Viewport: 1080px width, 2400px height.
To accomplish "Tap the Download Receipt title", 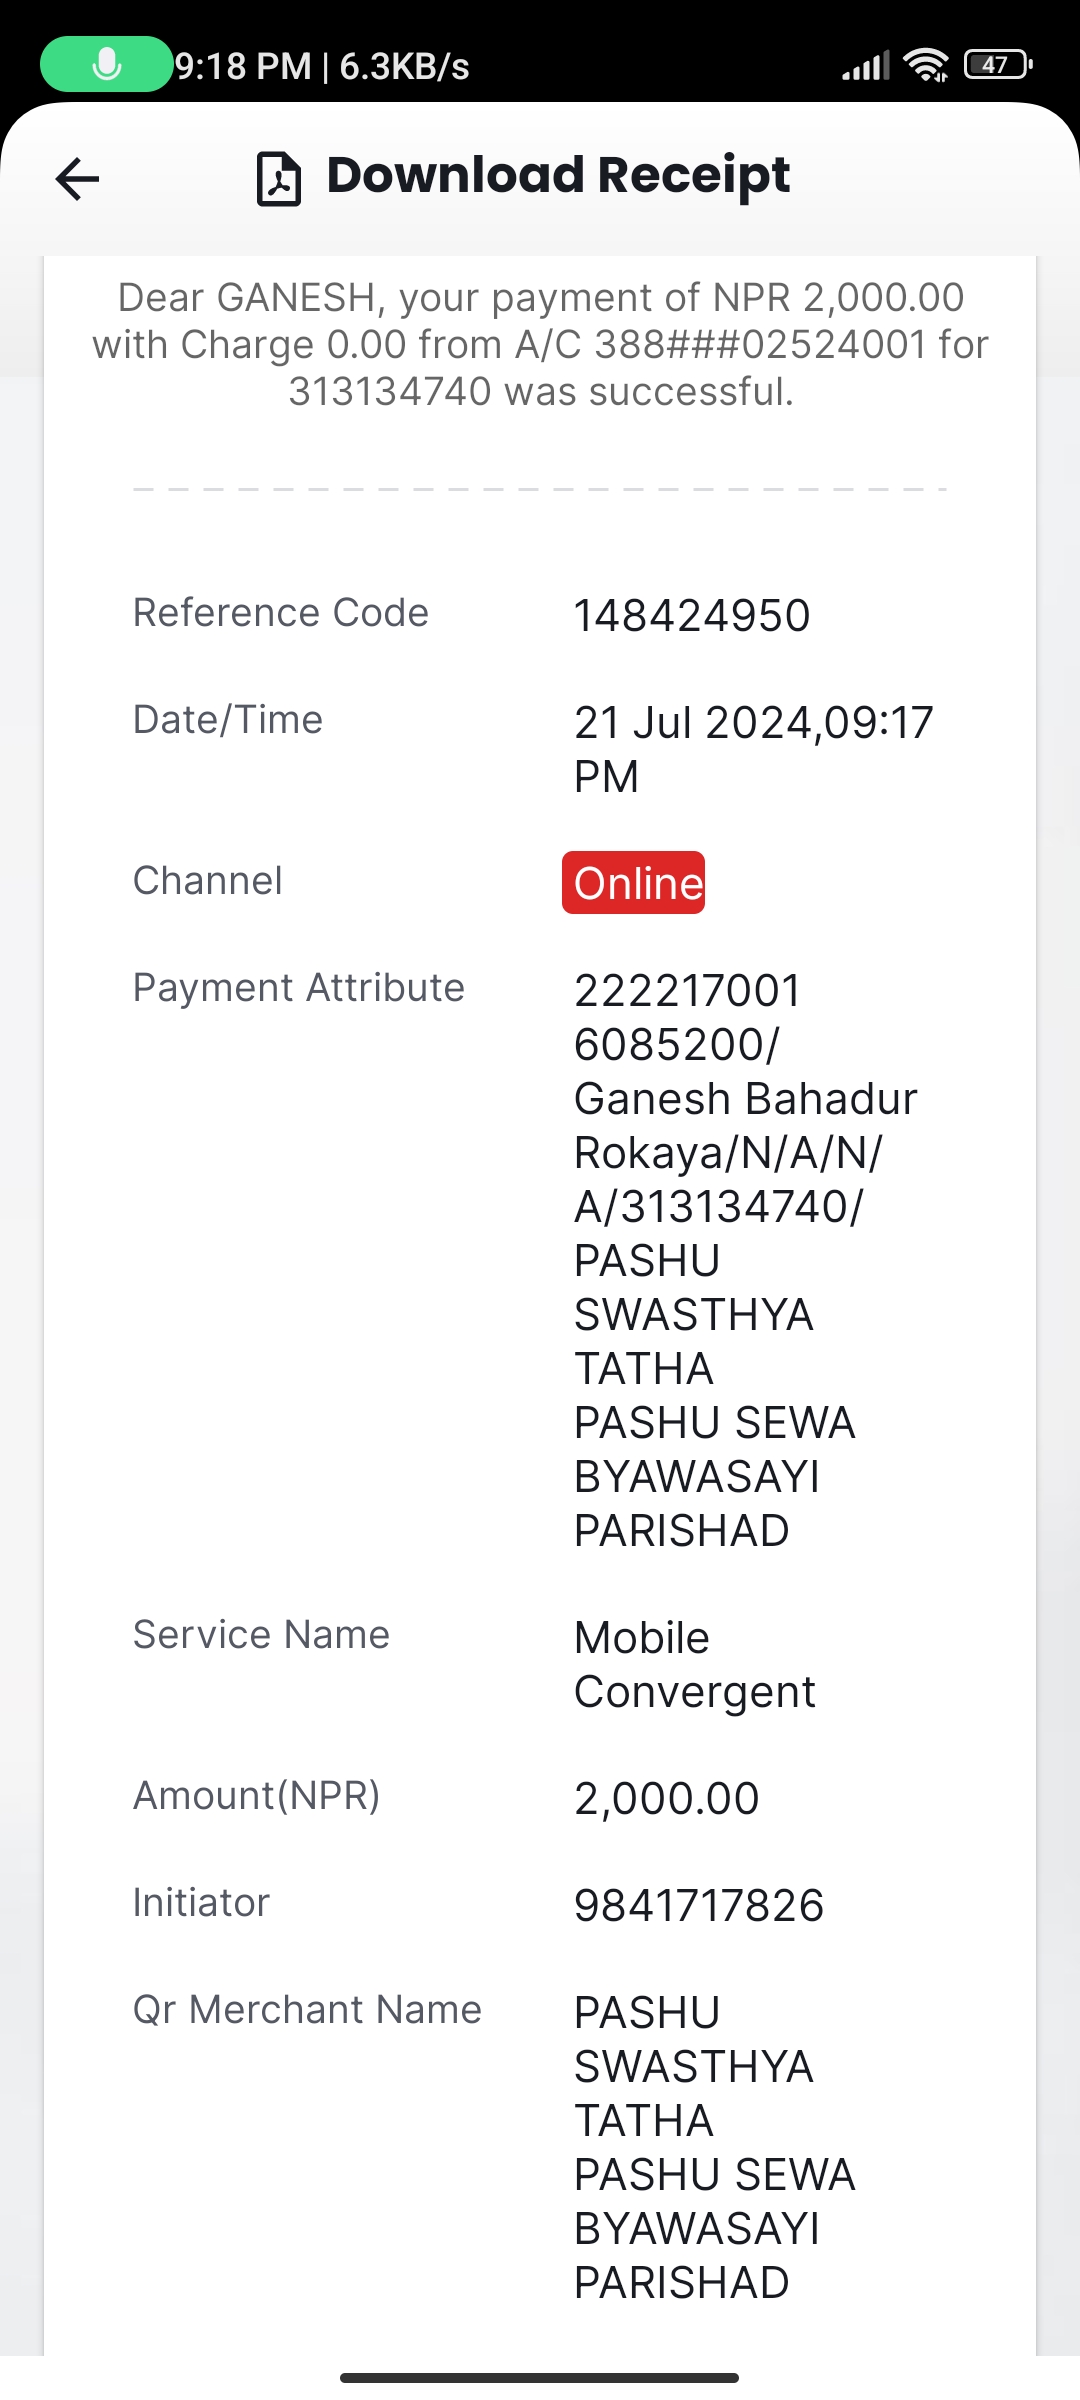I will pos(558,175).
